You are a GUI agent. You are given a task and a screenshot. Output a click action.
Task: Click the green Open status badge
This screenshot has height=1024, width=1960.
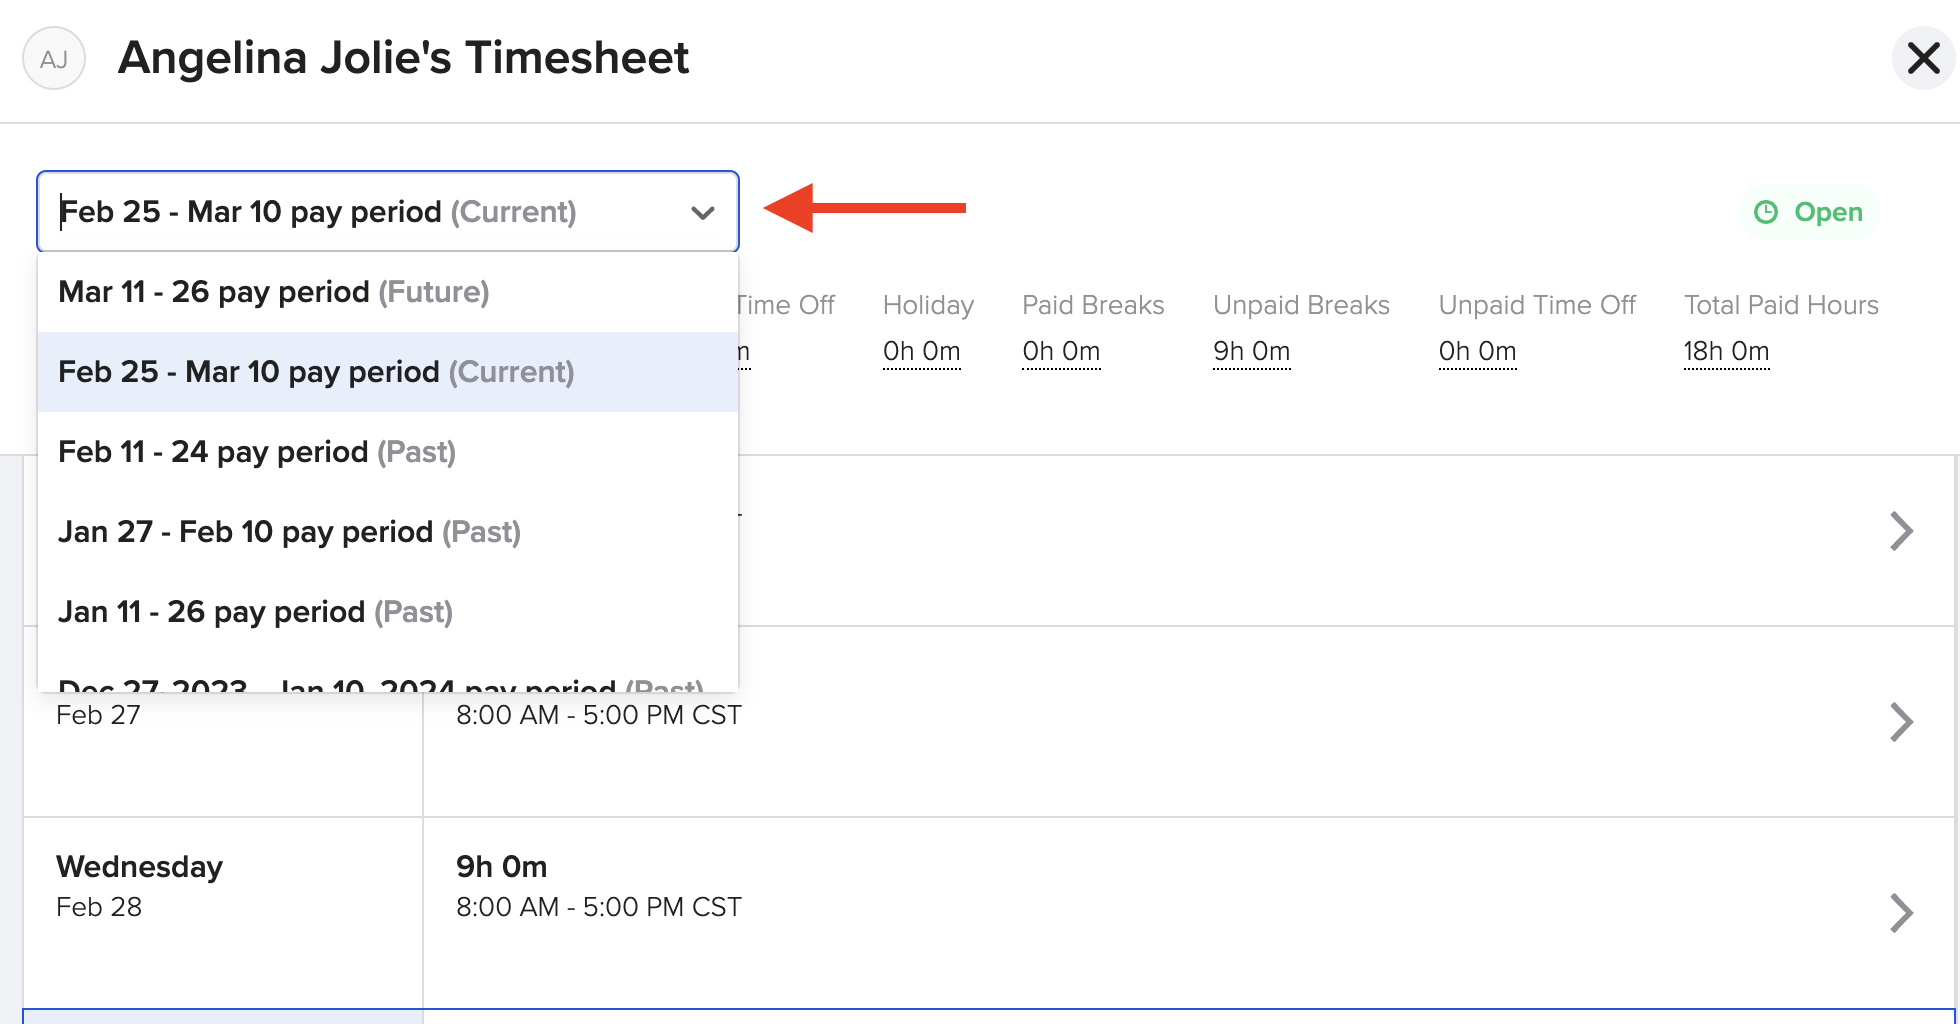tap(1809, 212)
